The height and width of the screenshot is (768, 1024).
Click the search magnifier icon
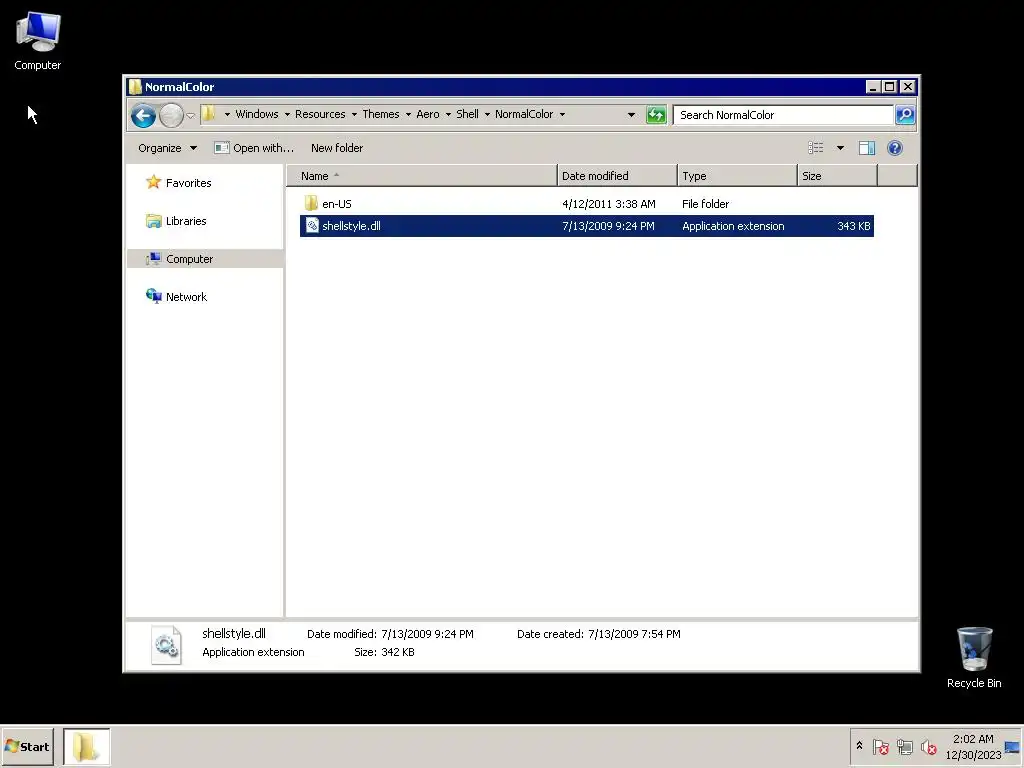pos(905,115)
